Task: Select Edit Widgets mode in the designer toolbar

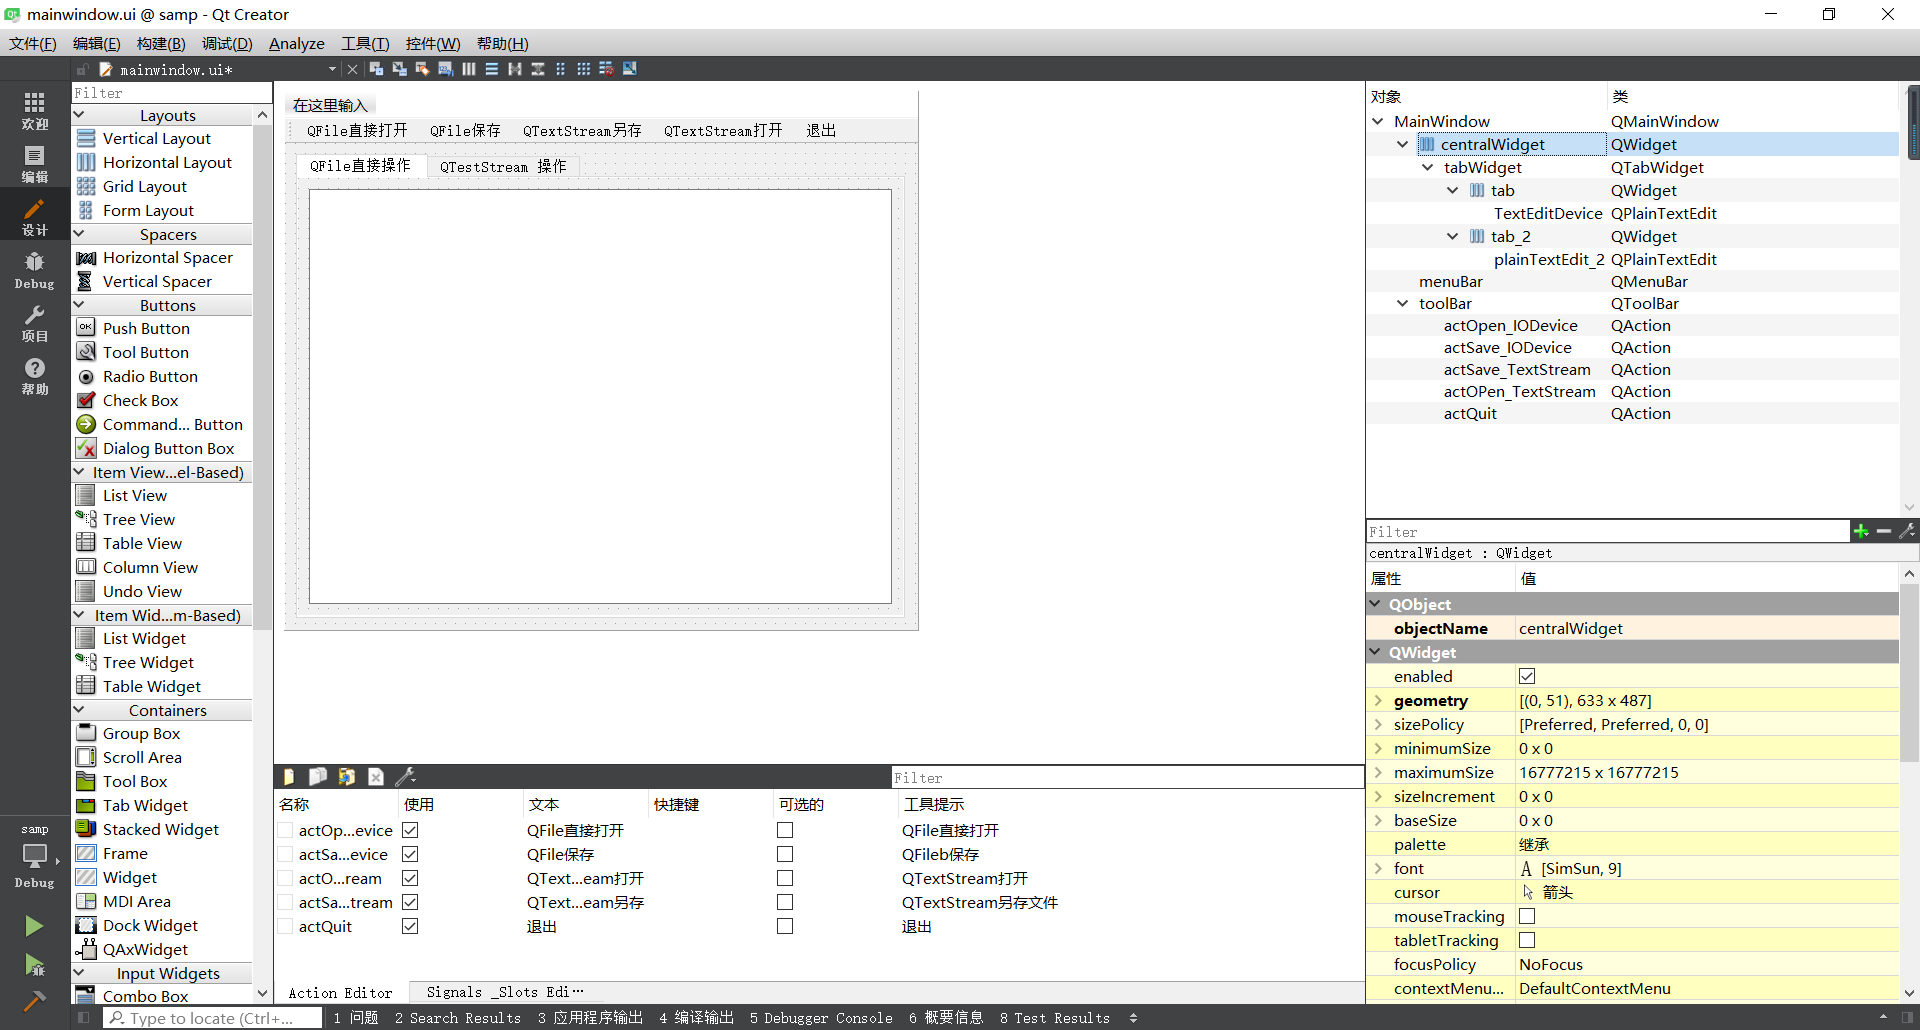Action: pos(376,69)
